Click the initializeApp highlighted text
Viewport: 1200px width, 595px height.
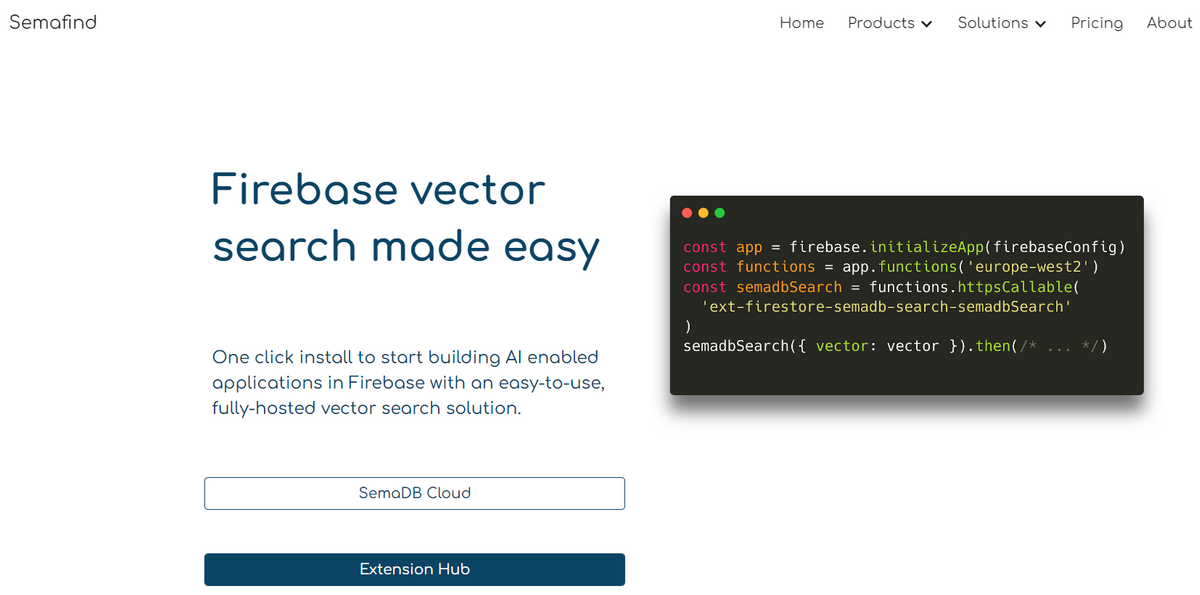tap(926, 246)
